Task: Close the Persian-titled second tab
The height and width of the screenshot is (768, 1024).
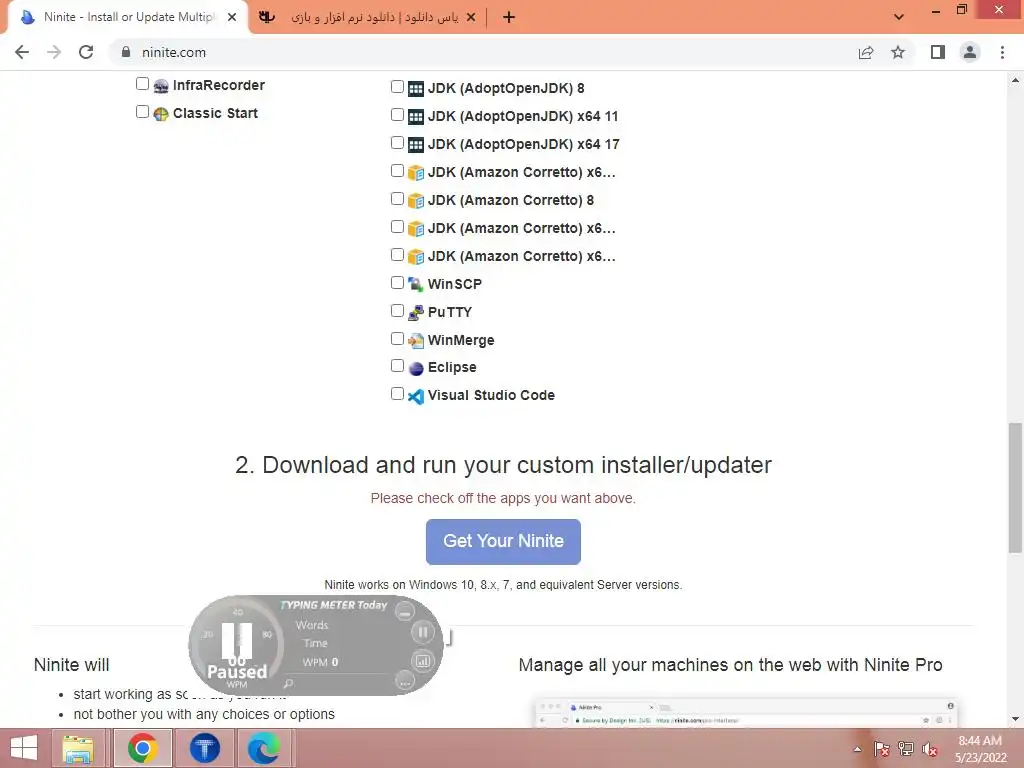Action: (x=471, y=18)
